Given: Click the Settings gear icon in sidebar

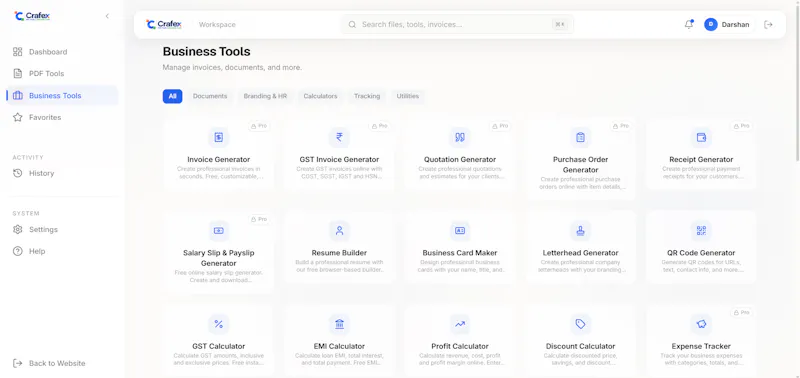Looking at the screenshot, I should click(x=18, y=230).
